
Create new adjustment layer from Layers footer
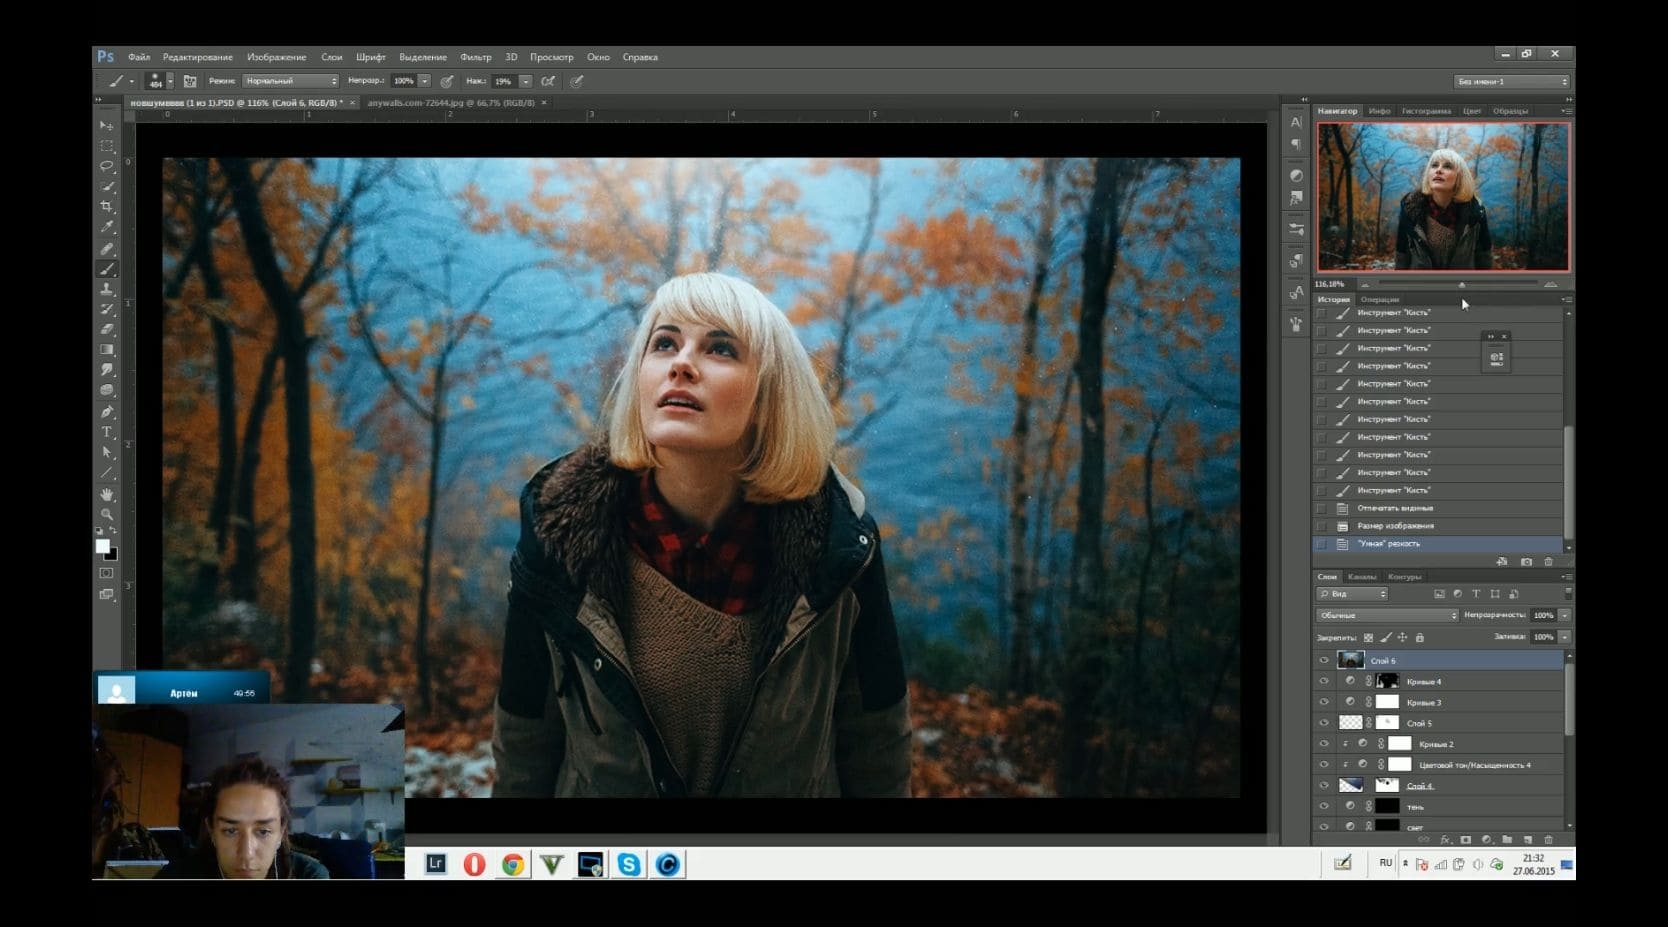[1487, 840]
